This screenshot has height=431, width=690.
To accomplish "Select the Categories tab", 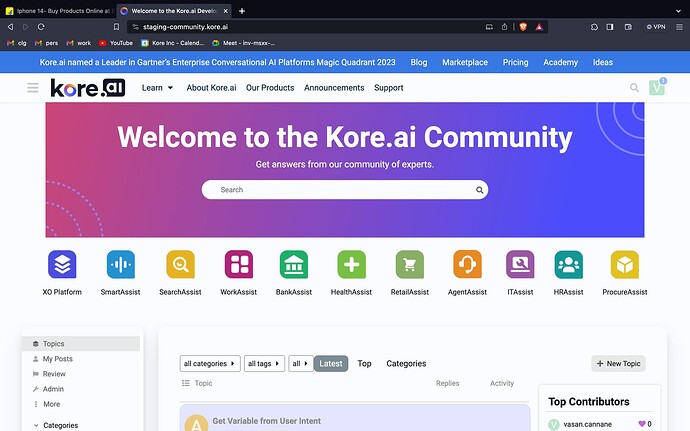I will (x=406, y=364).
